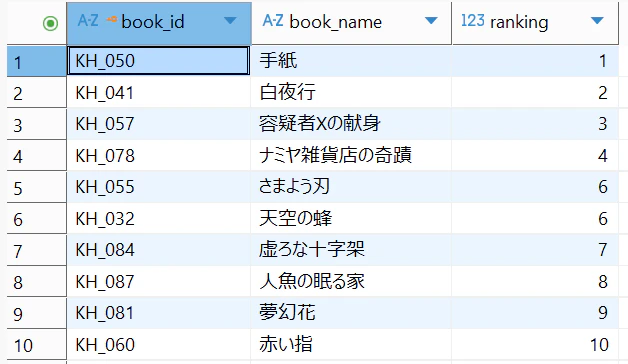This screenshot has height=364, width=628.
Task: Click the book name 人魚の眠る家
Action: (x=312, y=282)
